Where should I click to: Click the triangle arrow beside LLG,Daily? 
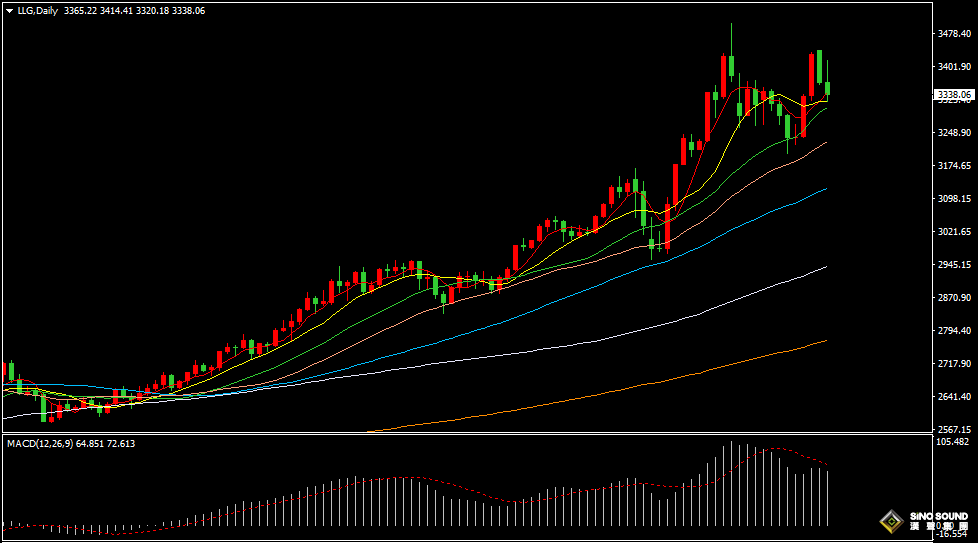pos(9,10)
